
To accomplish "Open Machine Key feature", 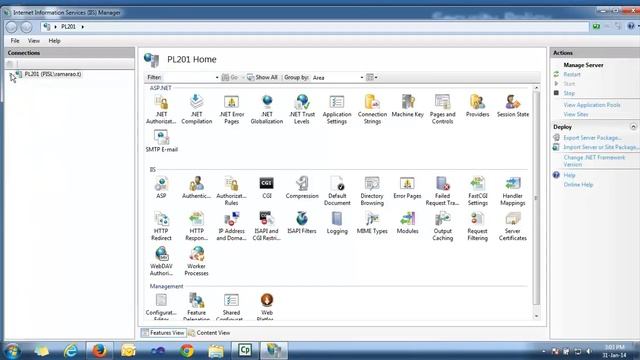I will point(407,106).
